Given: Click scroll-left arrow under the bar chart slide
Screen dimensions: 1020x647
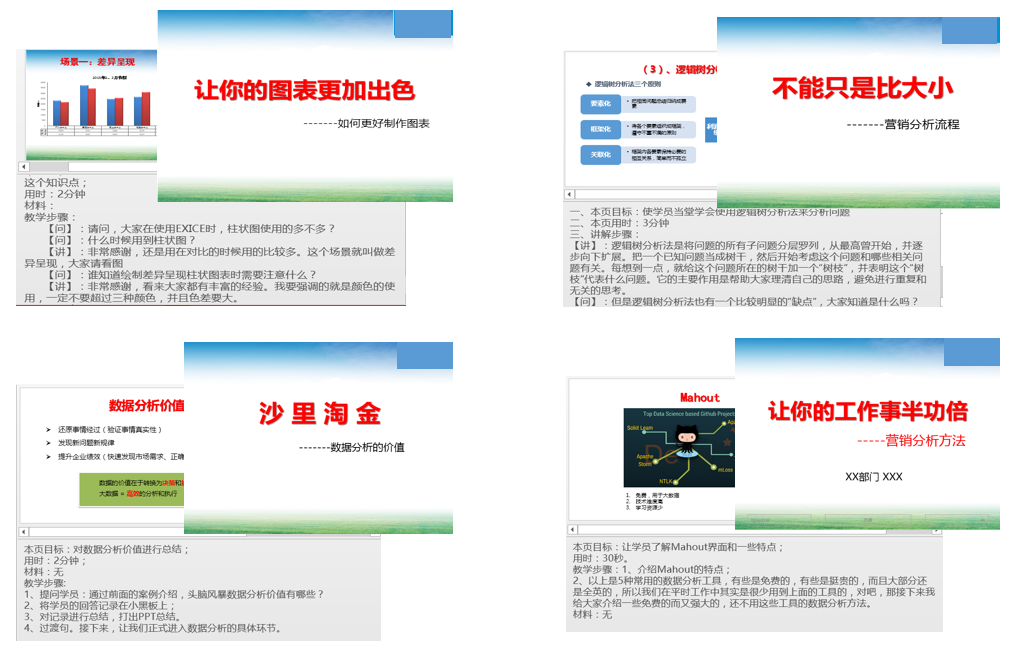Looking at the screenshot, I should (26, 166).
